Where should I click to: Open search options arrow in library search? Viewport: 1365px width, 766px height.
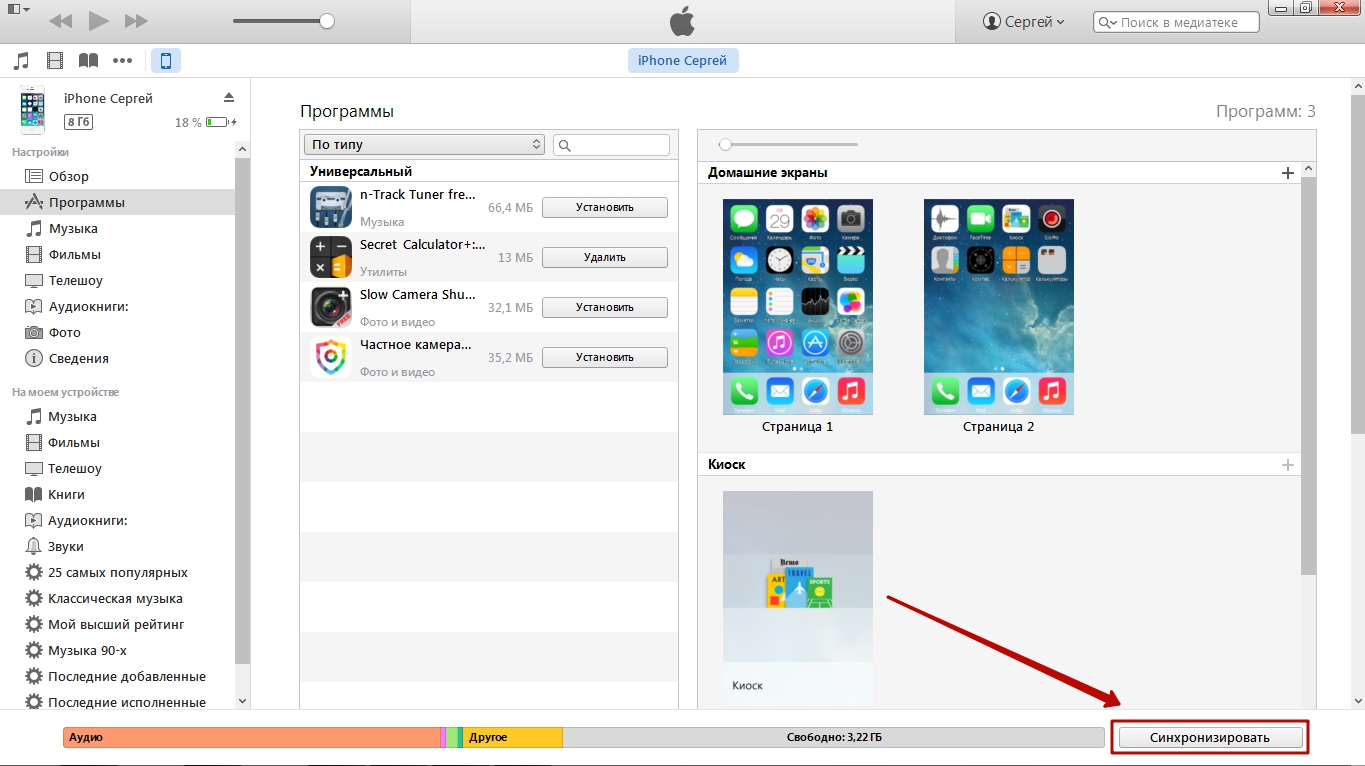1108,22
